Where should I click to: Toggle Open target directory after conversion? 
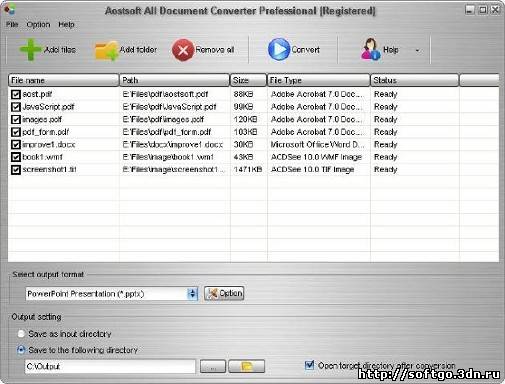[310, 365]
